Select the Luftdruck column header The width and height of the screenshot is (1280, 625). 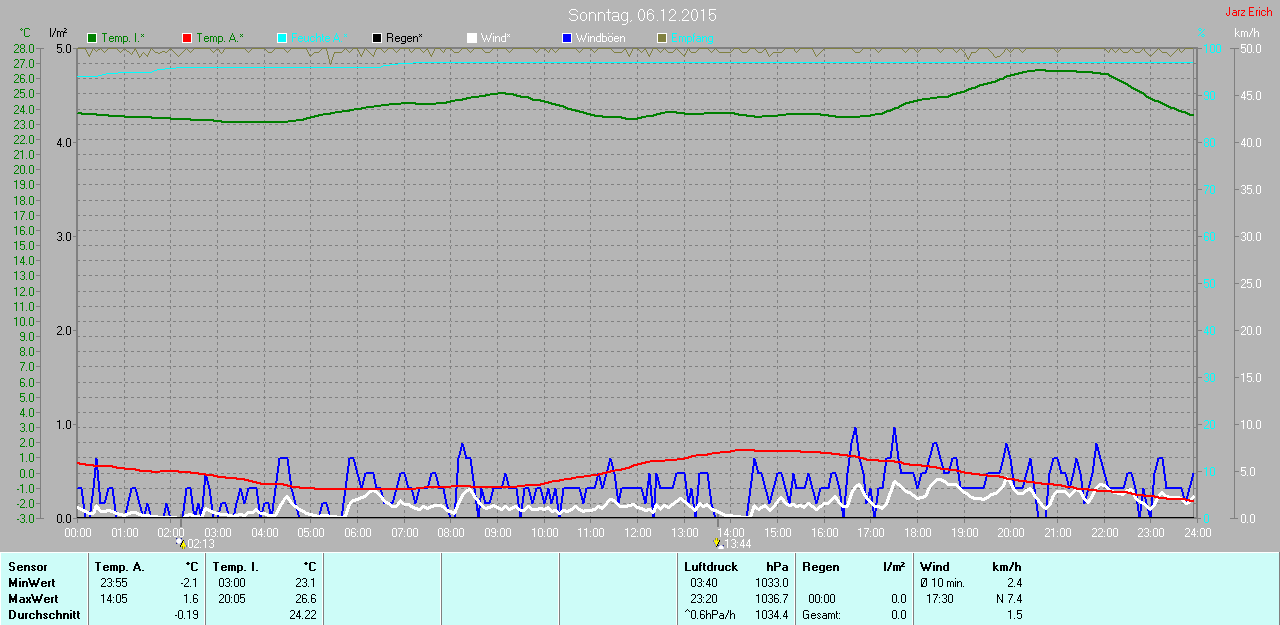coord(710,567)
